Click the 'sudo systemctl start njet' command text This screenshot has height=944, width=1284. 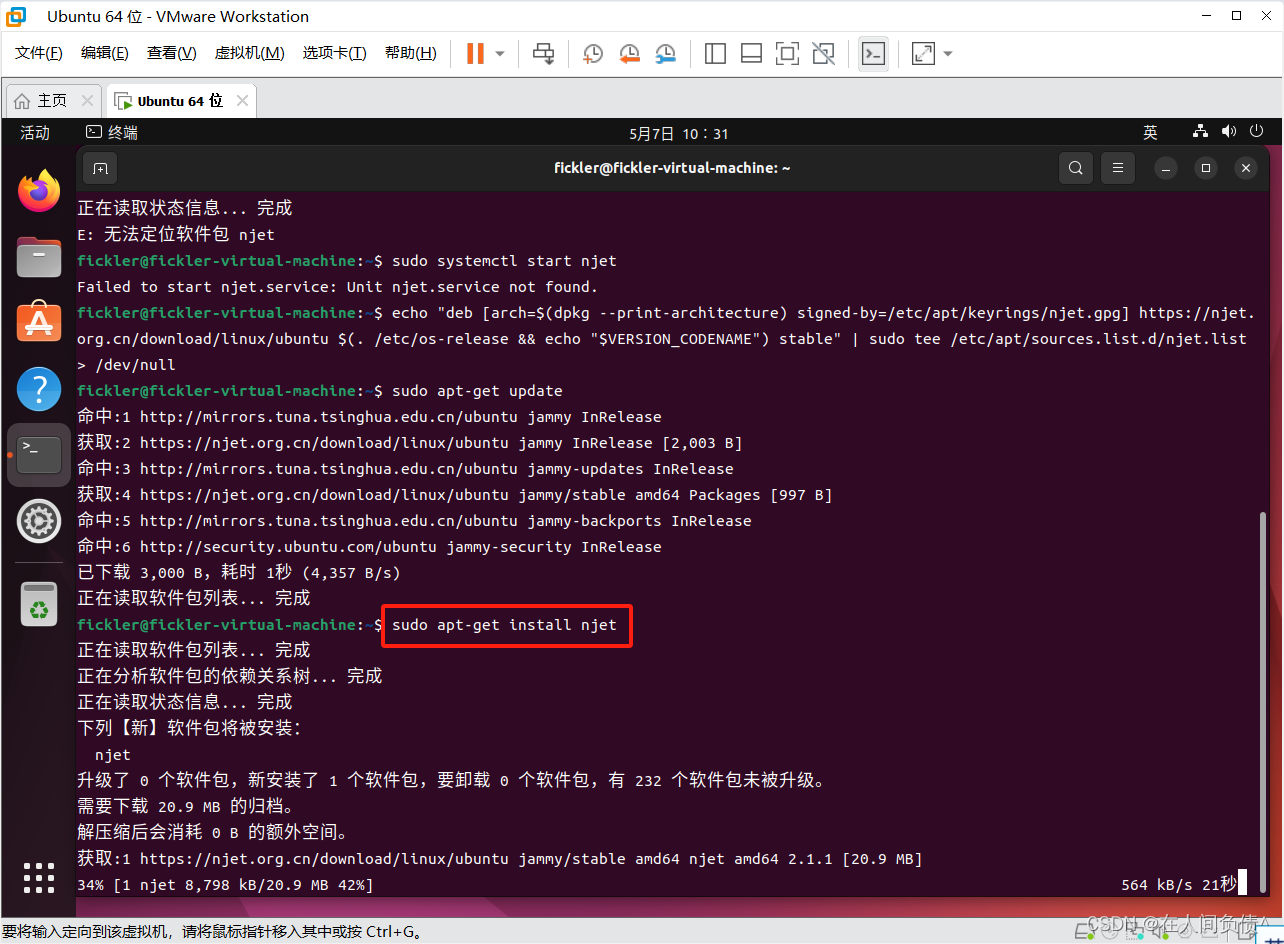[x=504, y=261]
